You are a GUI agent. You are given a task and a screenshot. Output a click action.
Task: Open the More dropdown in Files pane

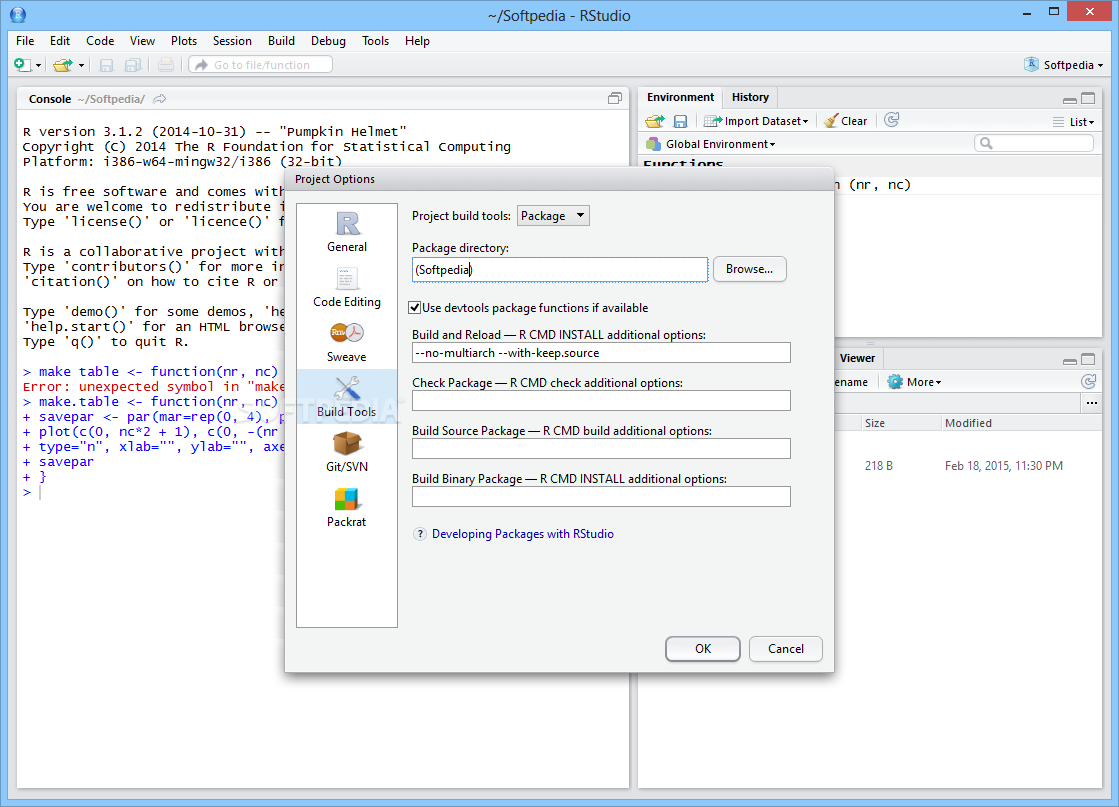point(914,382)
